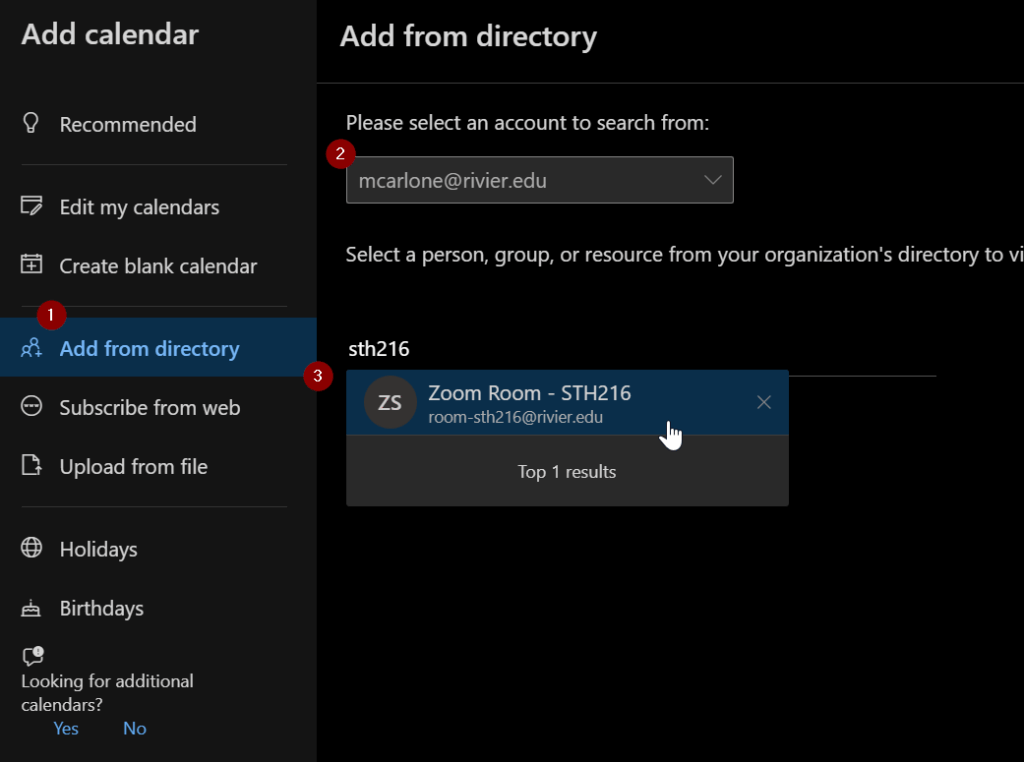Answer Yes to additional calendars question
1024x762 pixels.
coord(66,728)
